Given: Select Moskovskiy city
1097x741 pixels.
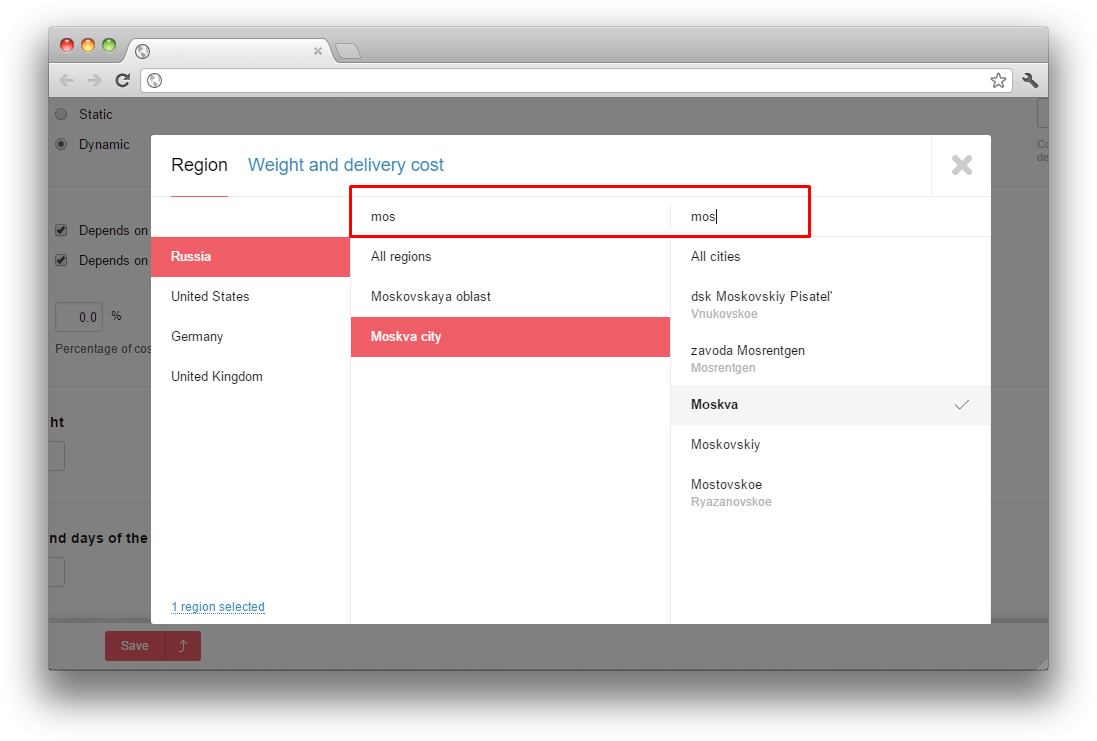Looking at the screenshot, I should (830, 444).
